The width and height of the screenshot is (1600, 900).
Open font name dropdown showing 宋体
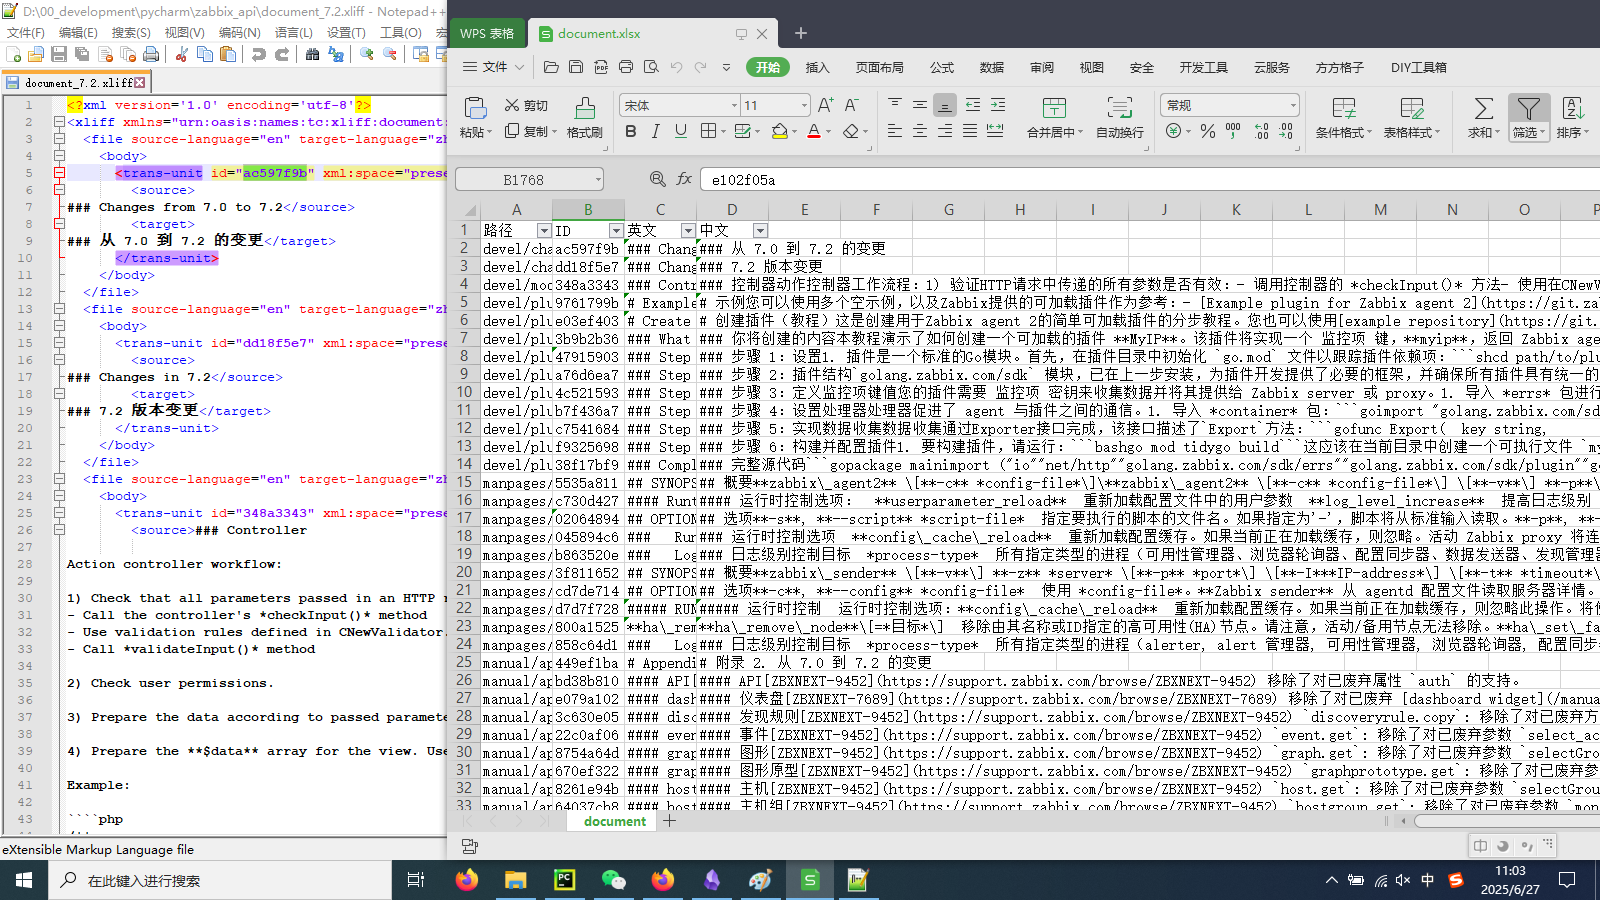pyautogui.click(x=734, y=105)
